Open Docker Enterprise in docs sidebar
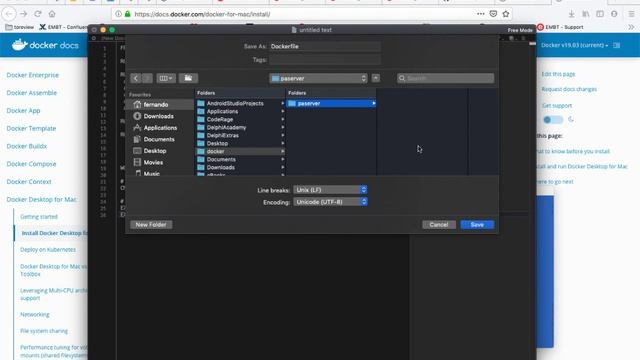Image resolution: width=640 pixels, height=360 pixels. point(33,75)
